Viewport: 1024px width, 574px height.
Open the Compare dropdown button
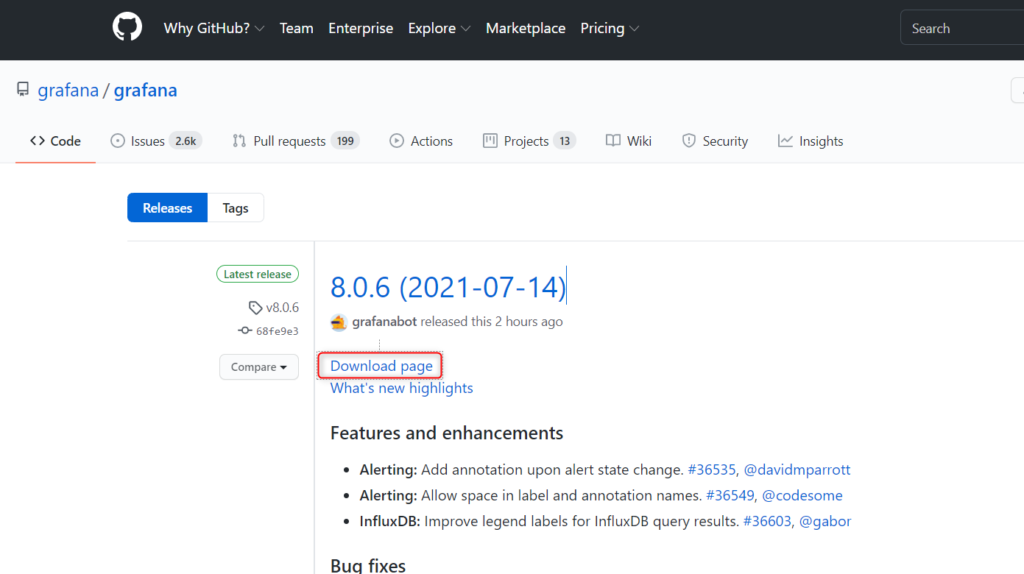point(259,367)
